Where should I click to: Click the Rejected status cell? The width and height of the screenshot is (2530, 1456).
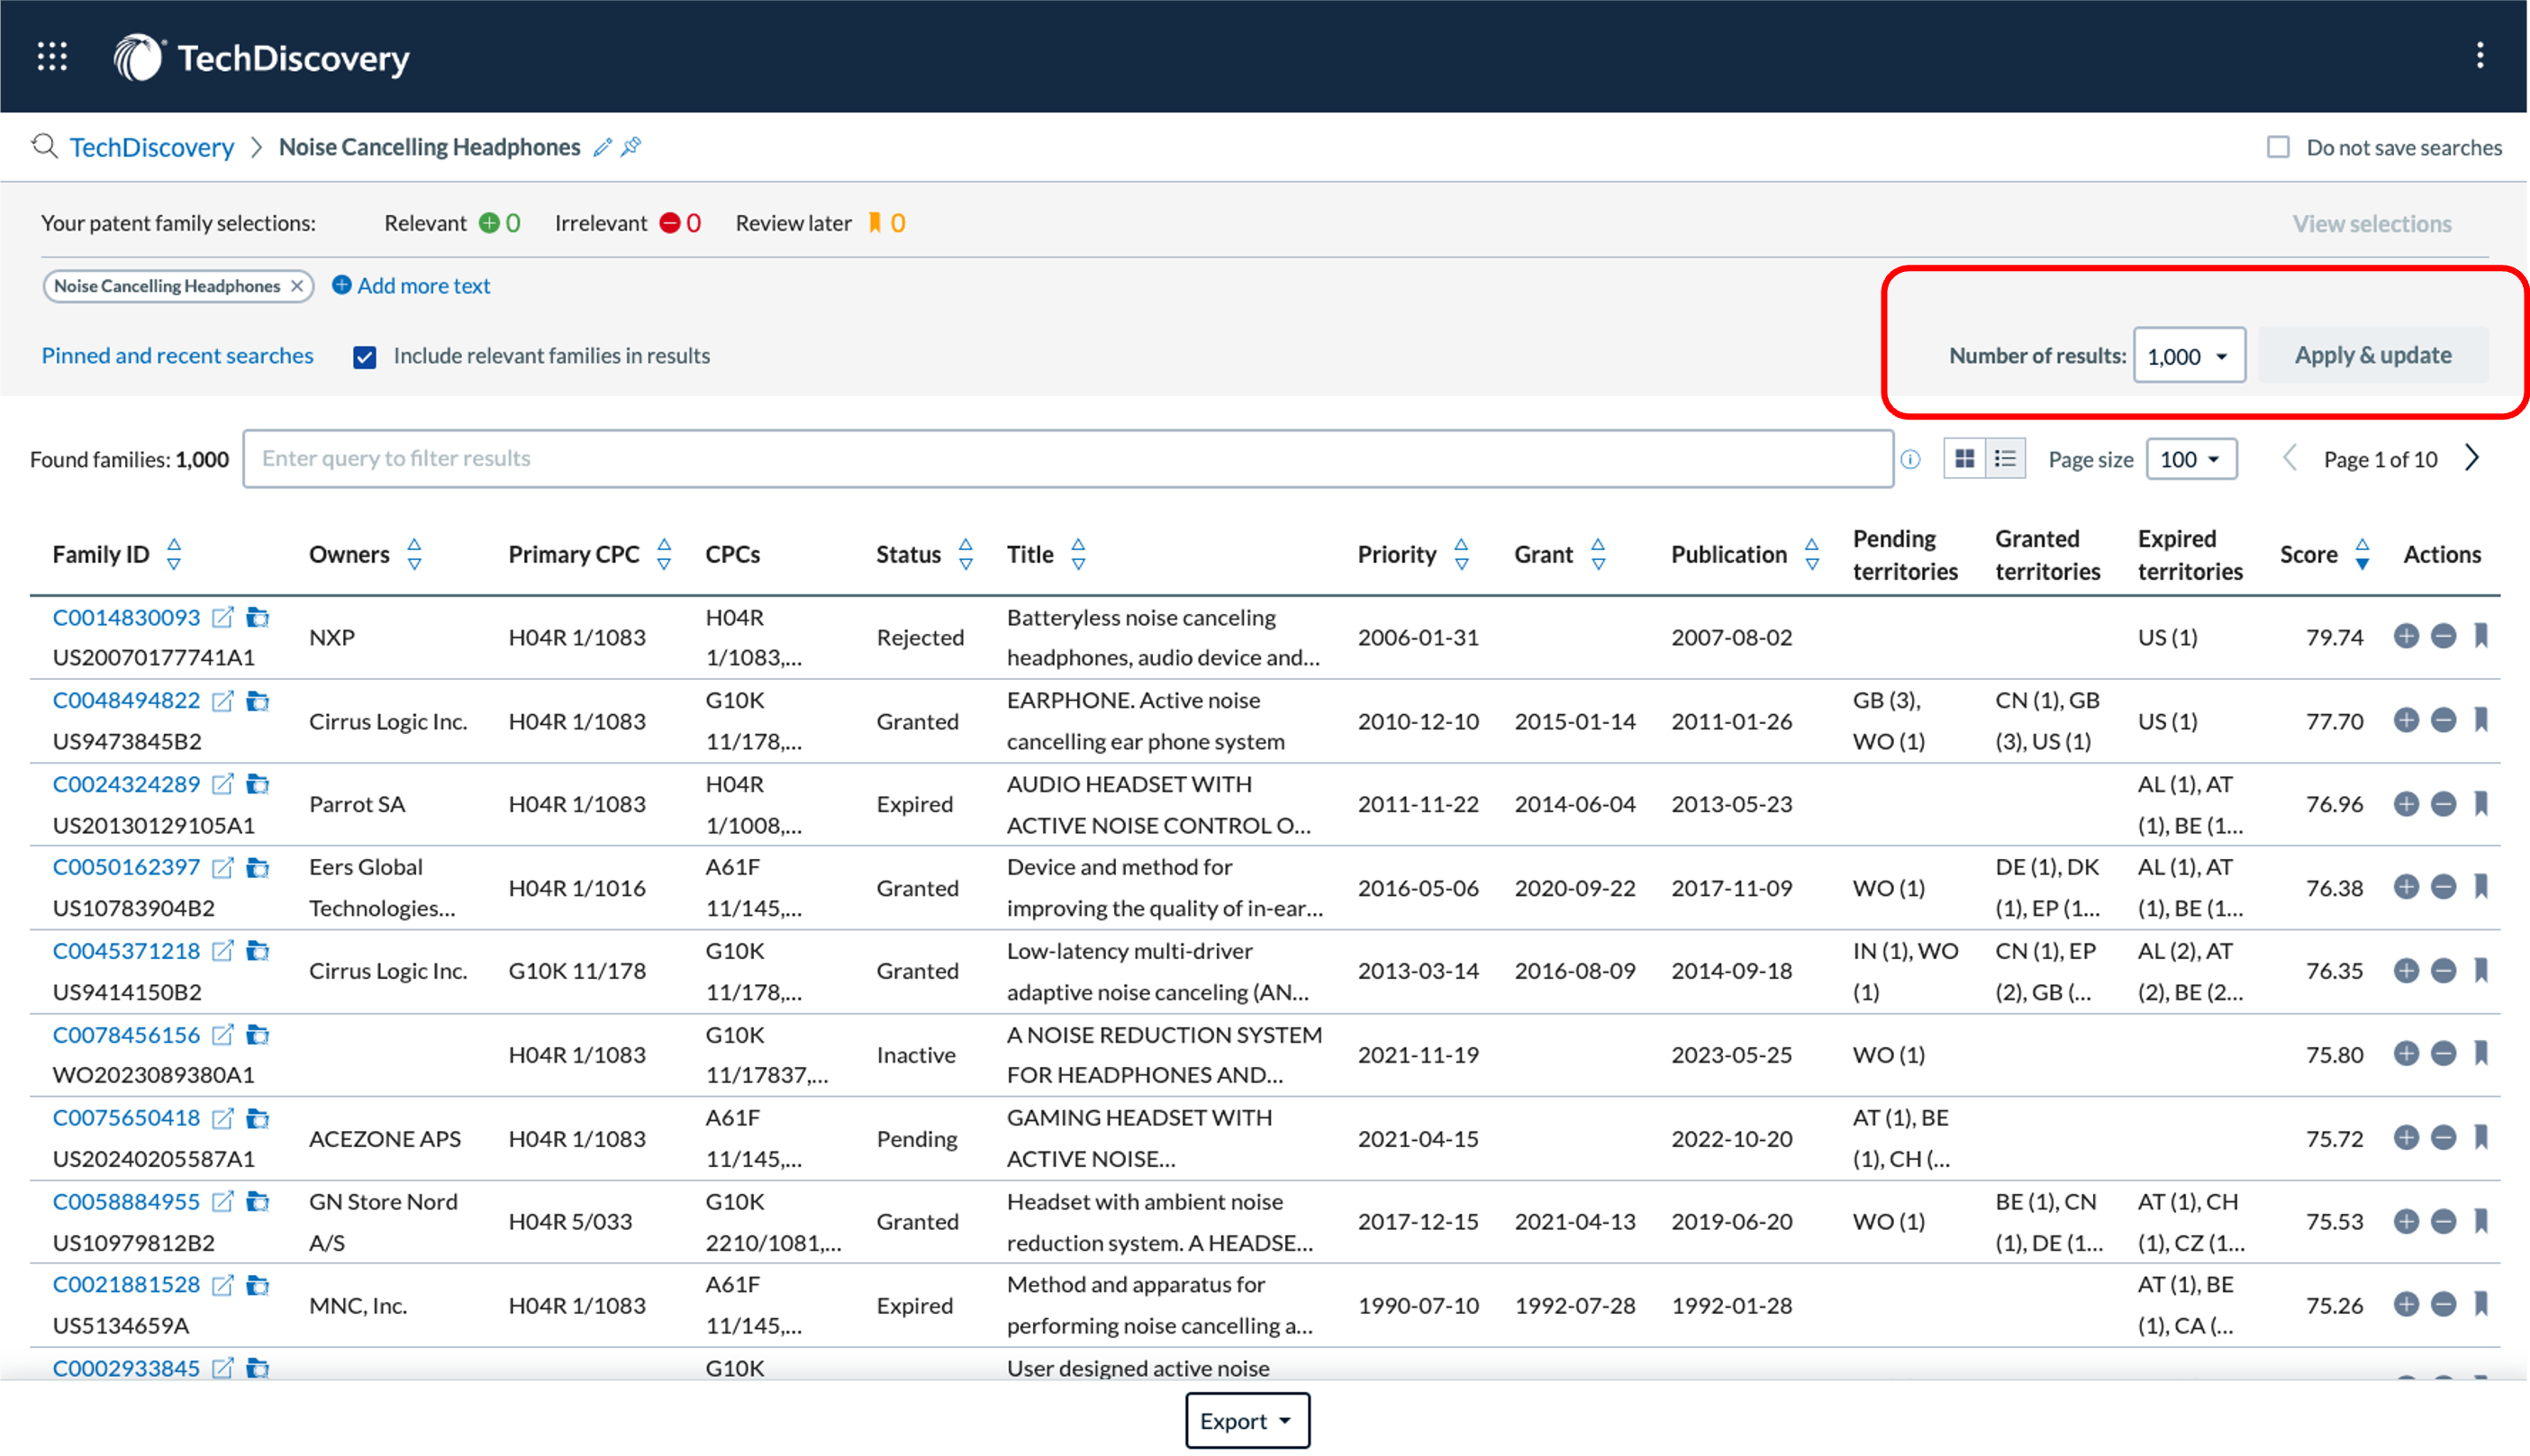point(920,638)
